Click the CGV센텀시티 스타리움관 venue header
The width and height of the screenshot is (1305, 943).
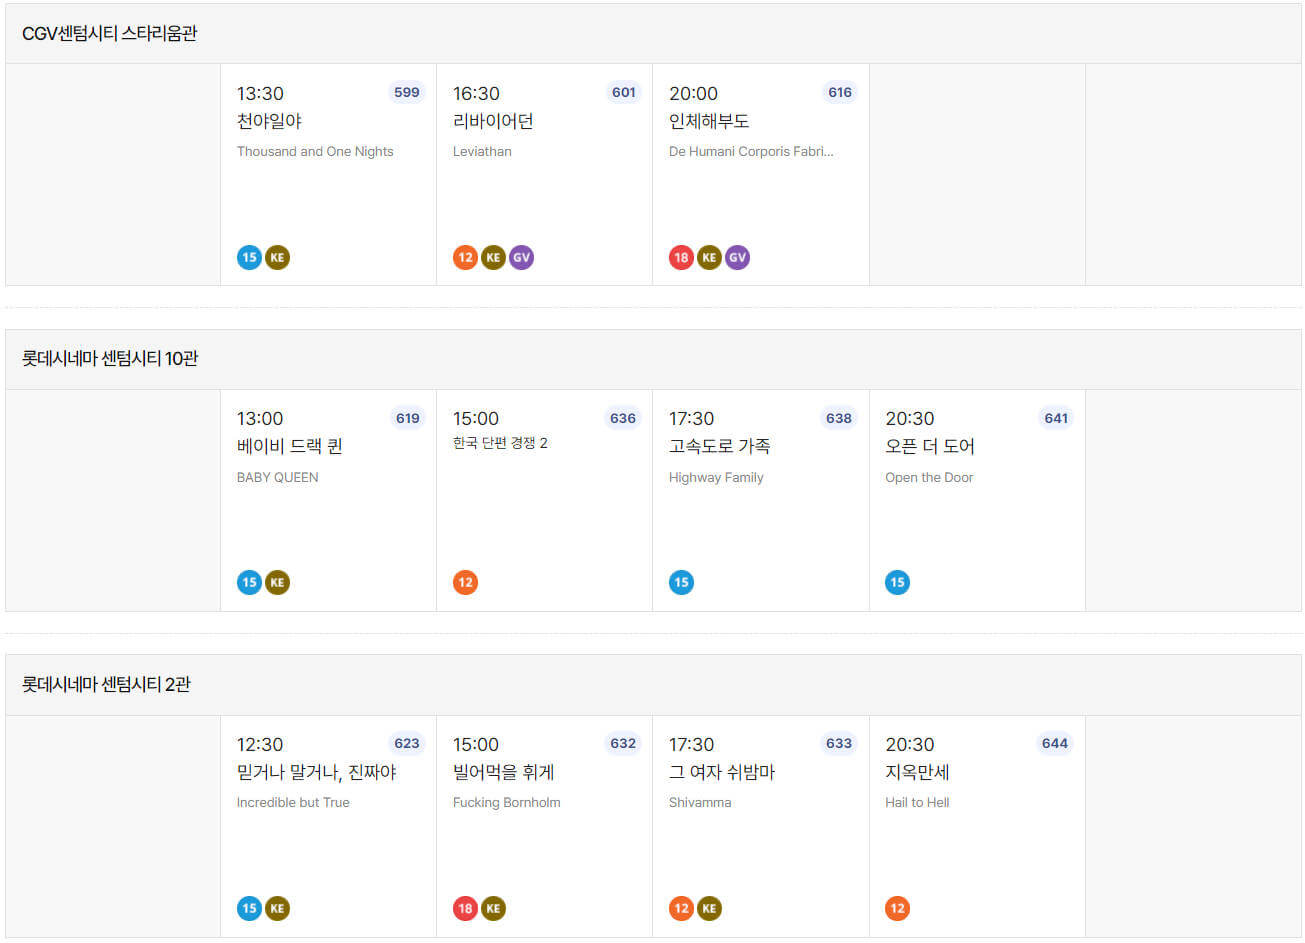(653, 33)
